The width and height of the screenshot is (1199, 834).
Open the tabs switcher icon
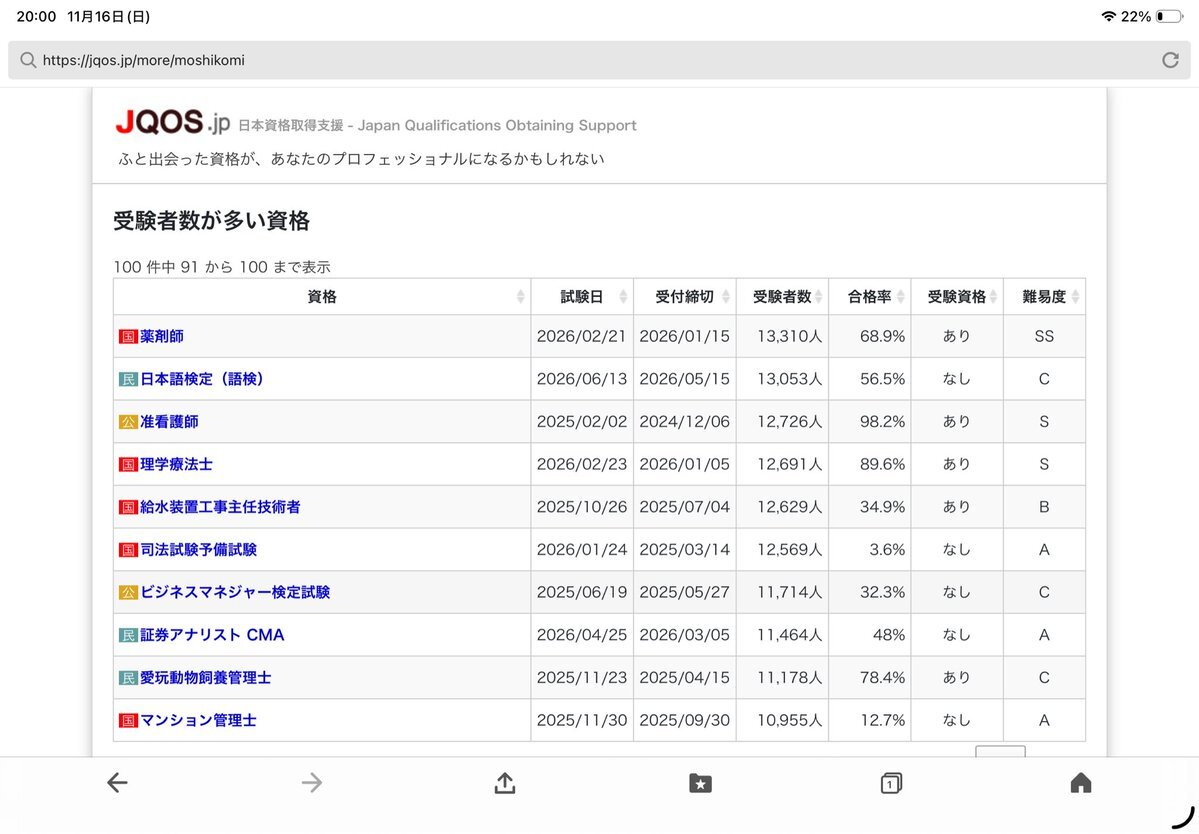point(891,784)
